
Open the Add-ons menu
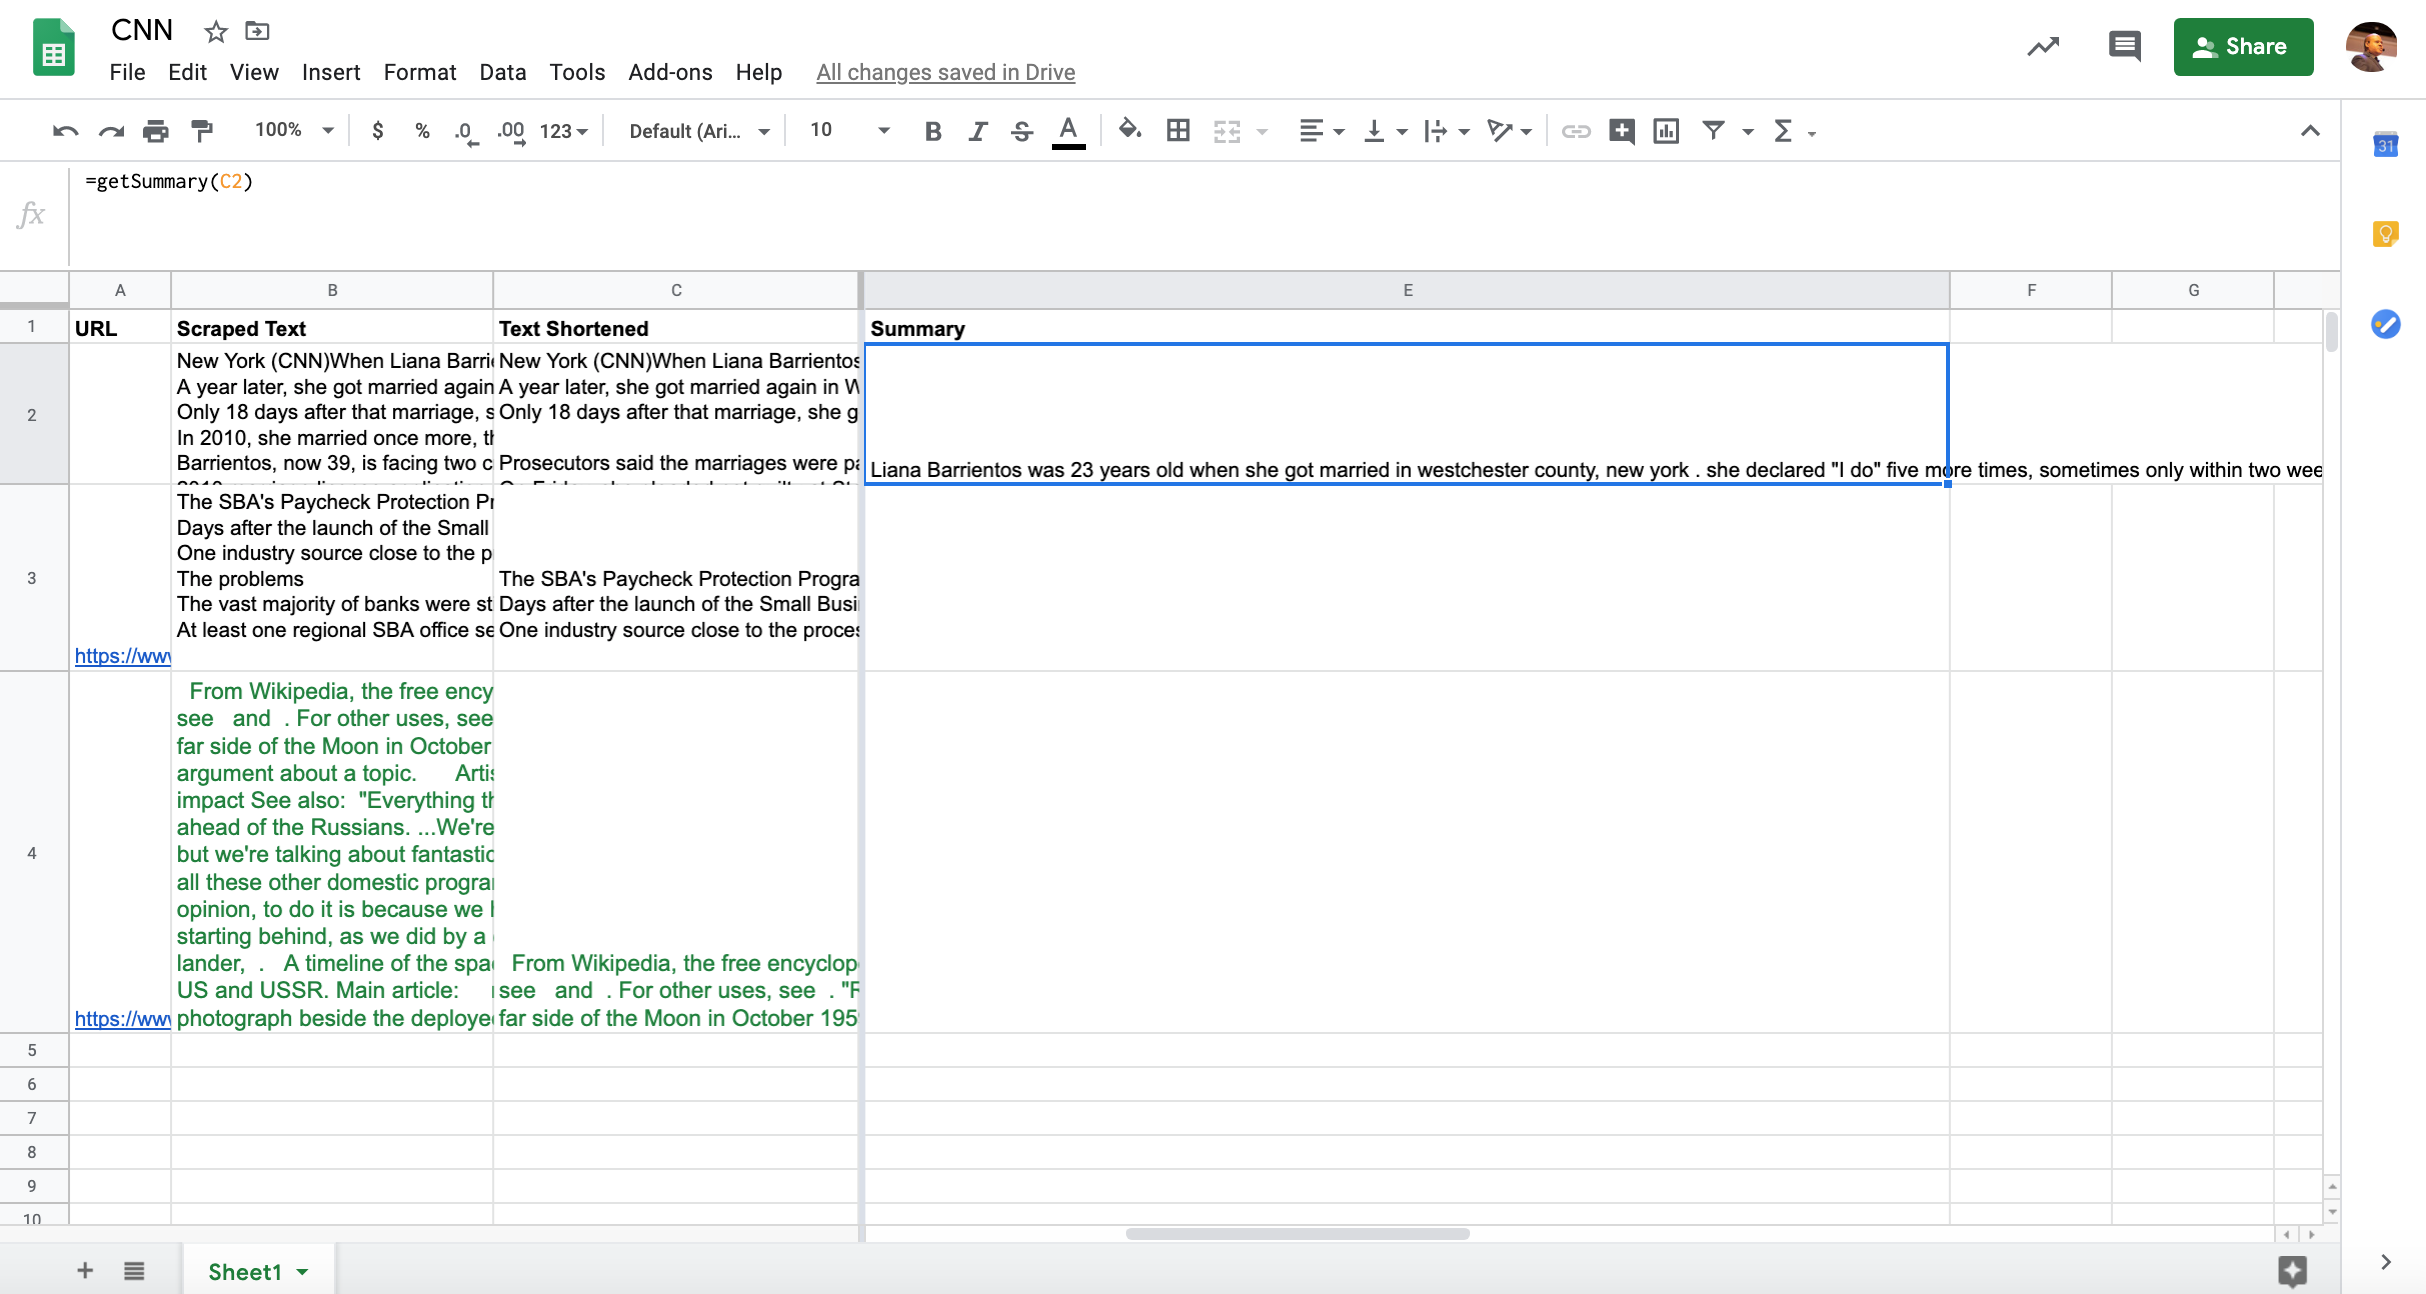coord(669,72)
